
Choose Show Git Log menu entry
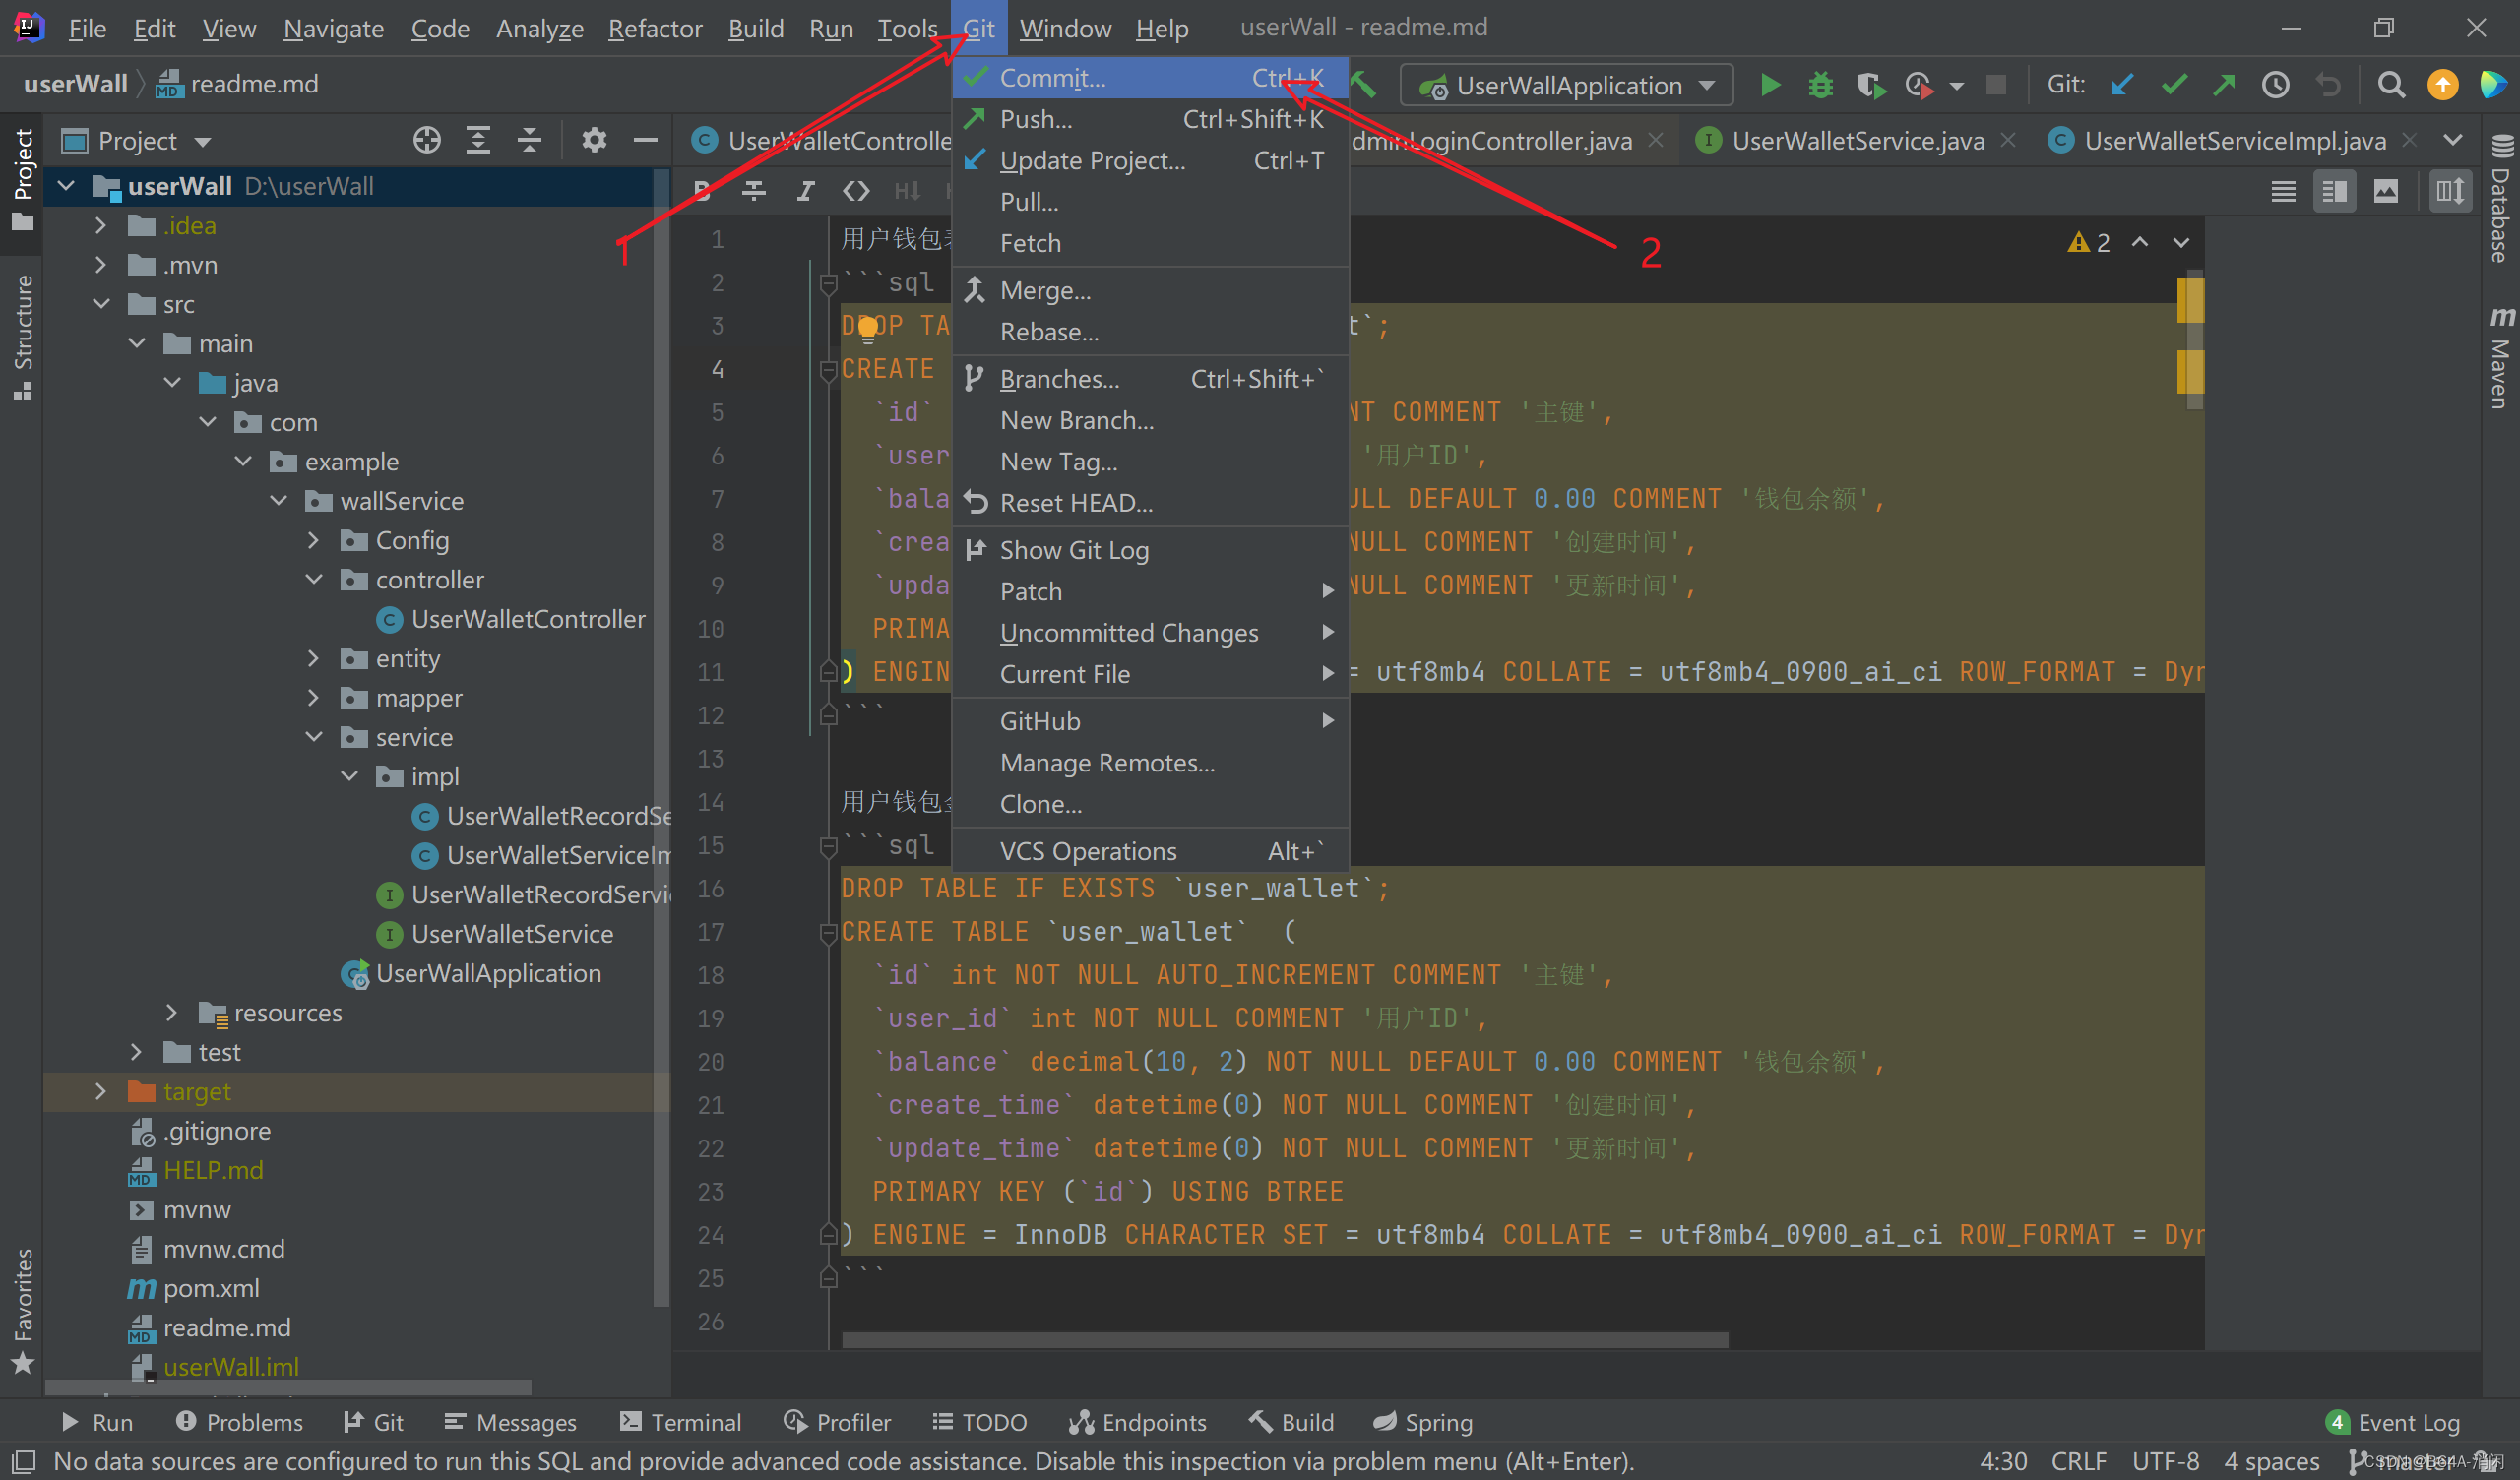click(1150, 550)
